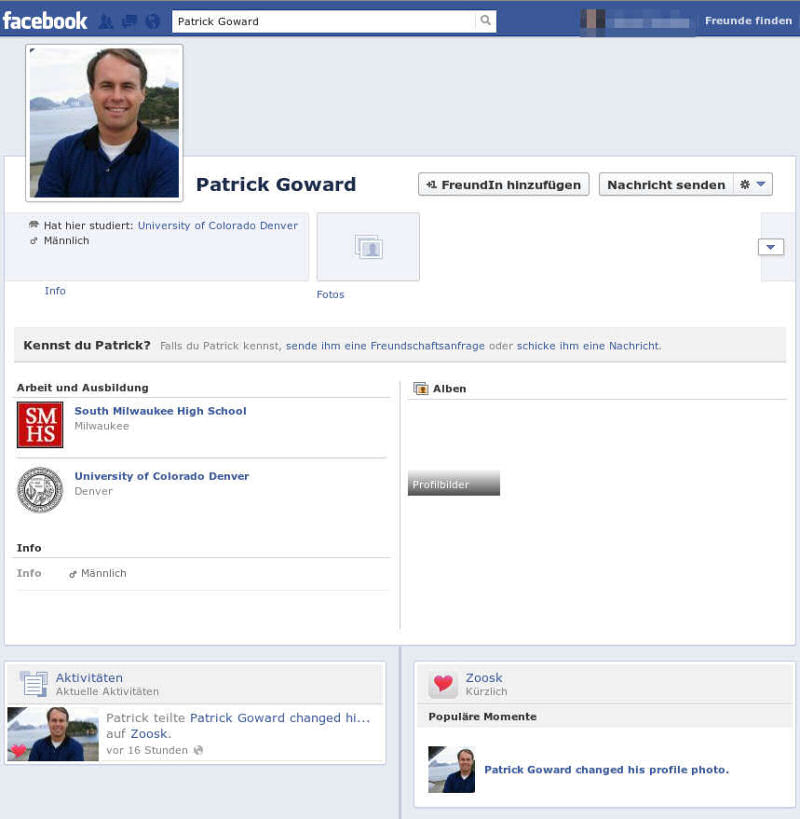800x819 pixels.
Task: Click the University of Colorado seal logo
Action: coord(40,490)
